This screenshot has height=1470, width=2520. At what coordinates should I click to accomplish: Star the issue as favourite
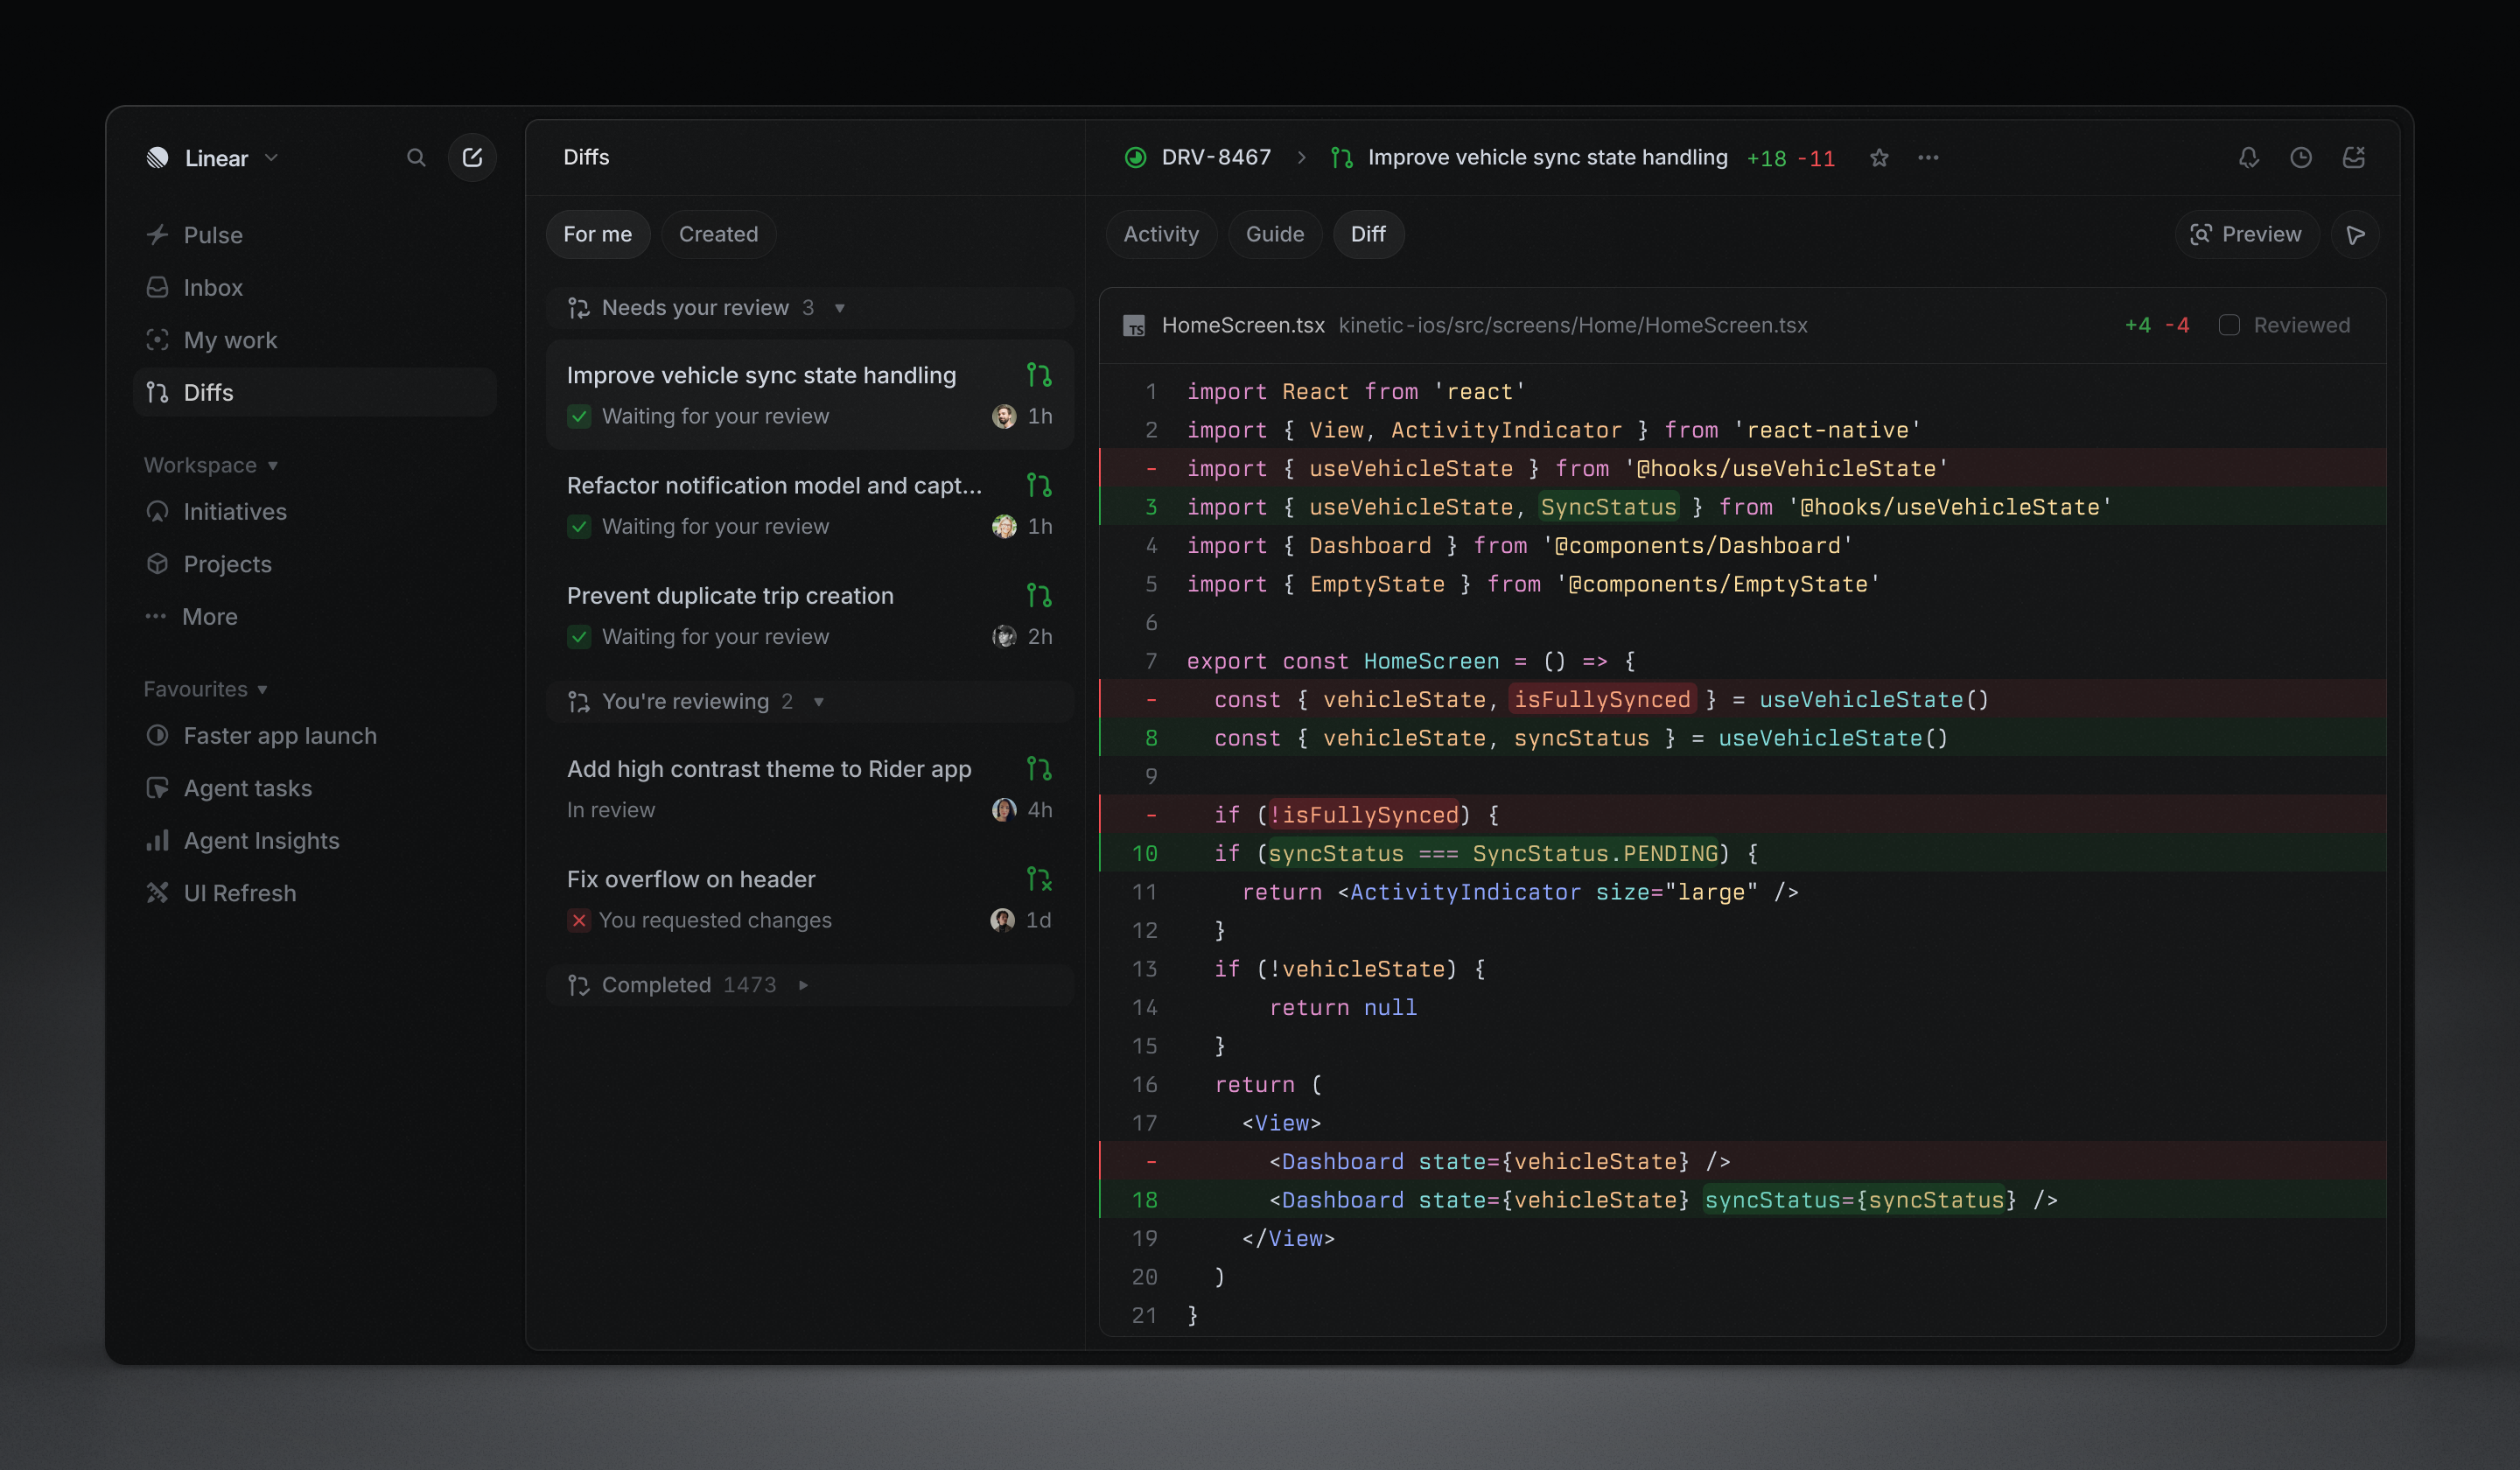(x=1879, y=158)
